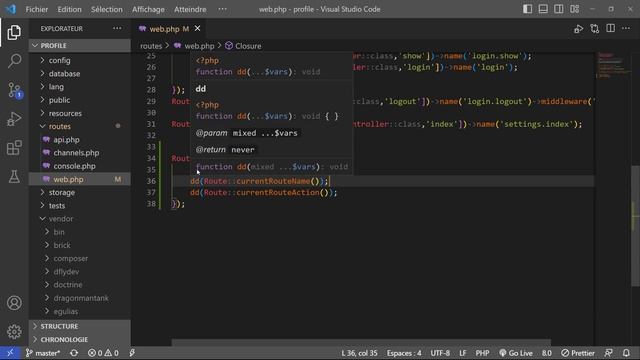The height and width of the screenshot is (360, 640).
Task: Click the feedback icon in status bar
Action: coord(609,353)
